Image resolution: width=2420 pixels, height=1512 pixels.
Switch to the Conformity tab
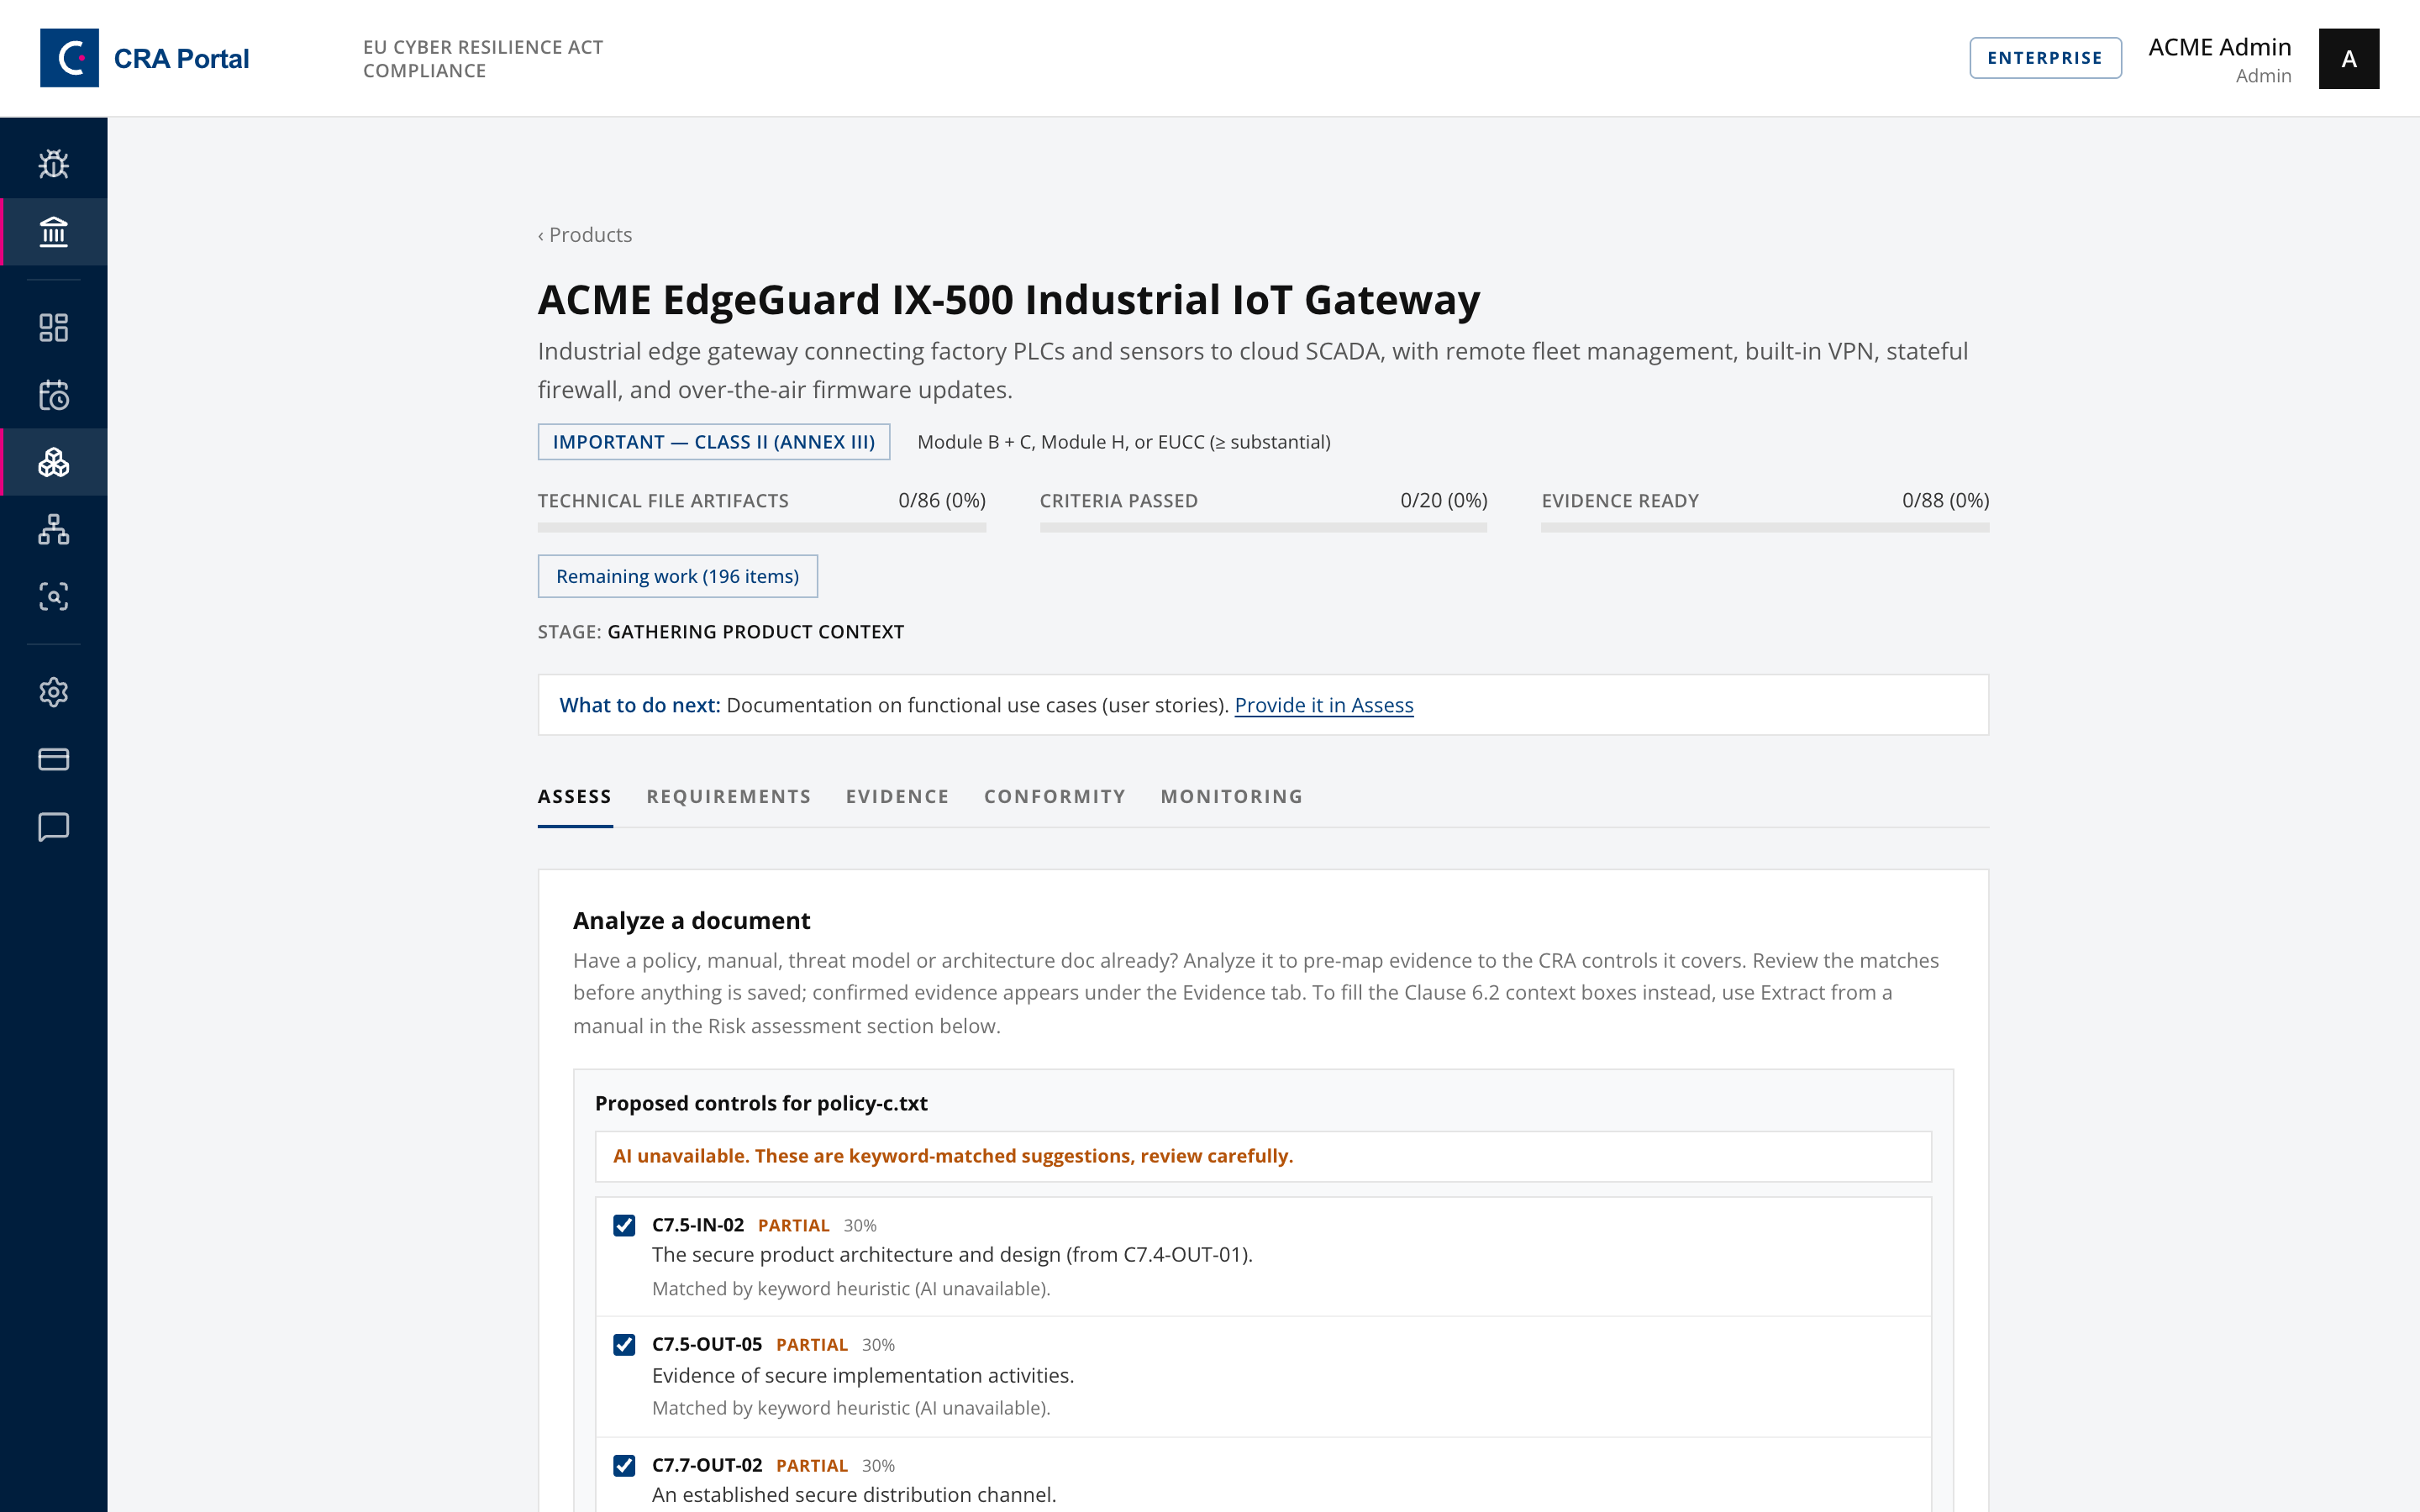(1055, 797)
